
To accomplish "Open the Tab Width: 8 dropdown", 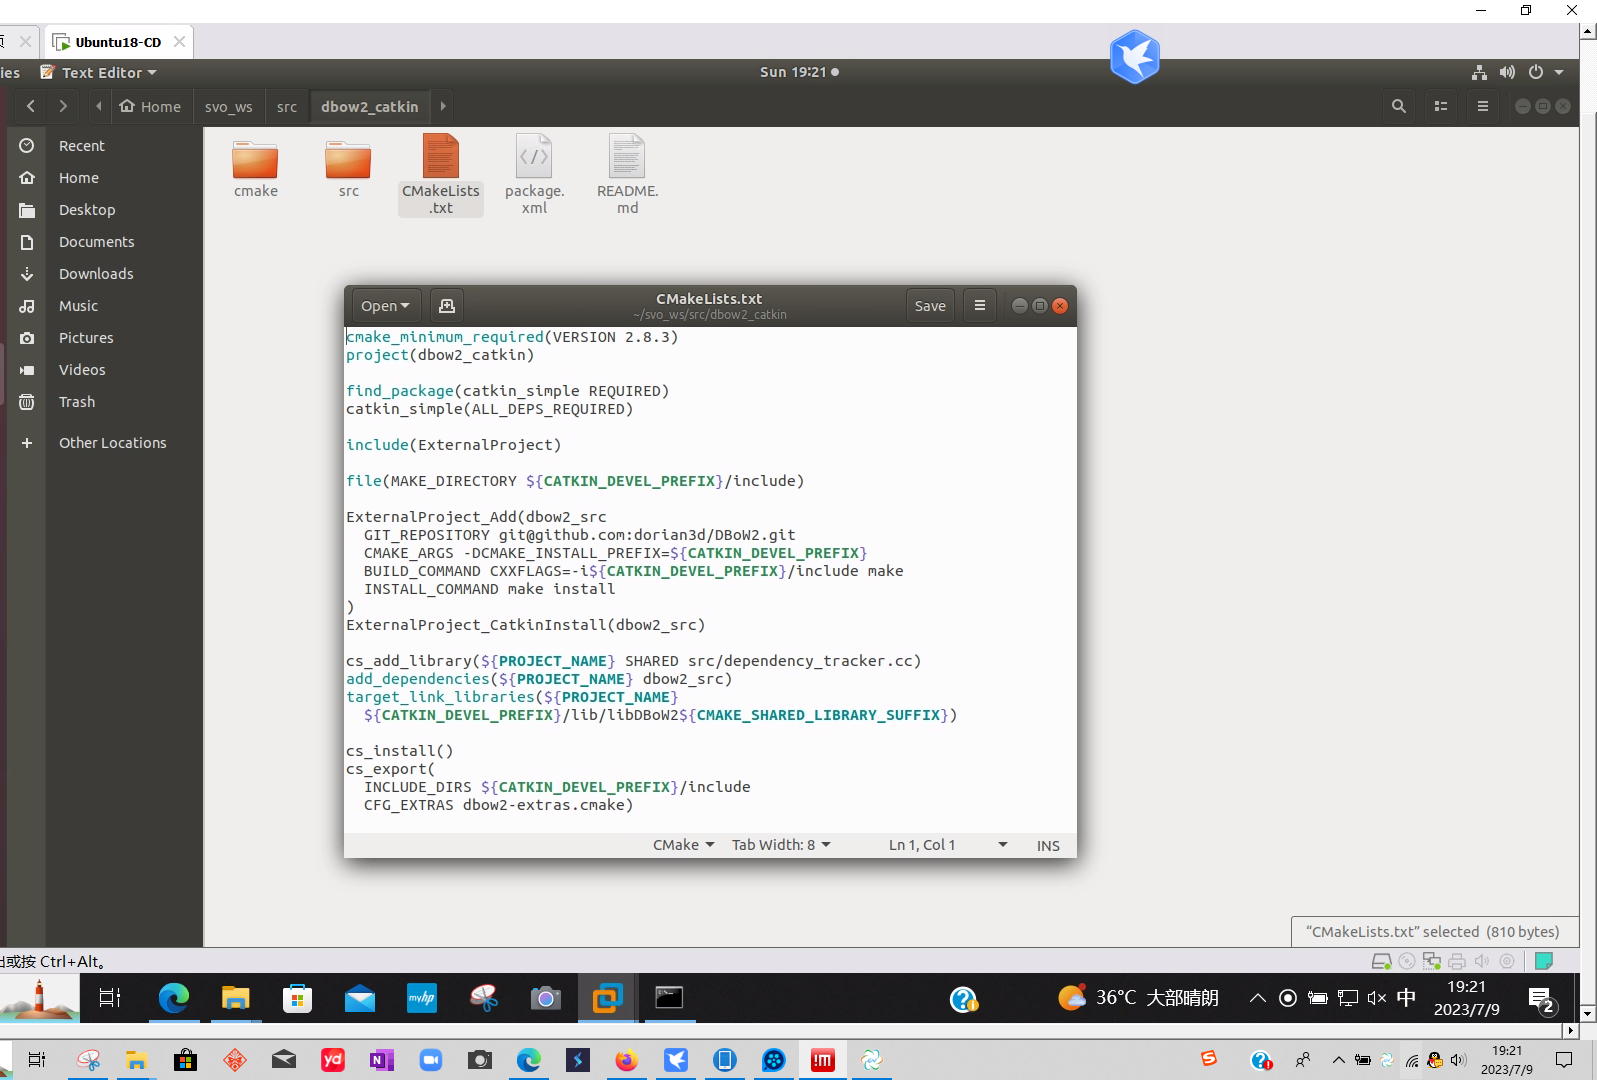I will pyautogui.click(x=781, y=846).
